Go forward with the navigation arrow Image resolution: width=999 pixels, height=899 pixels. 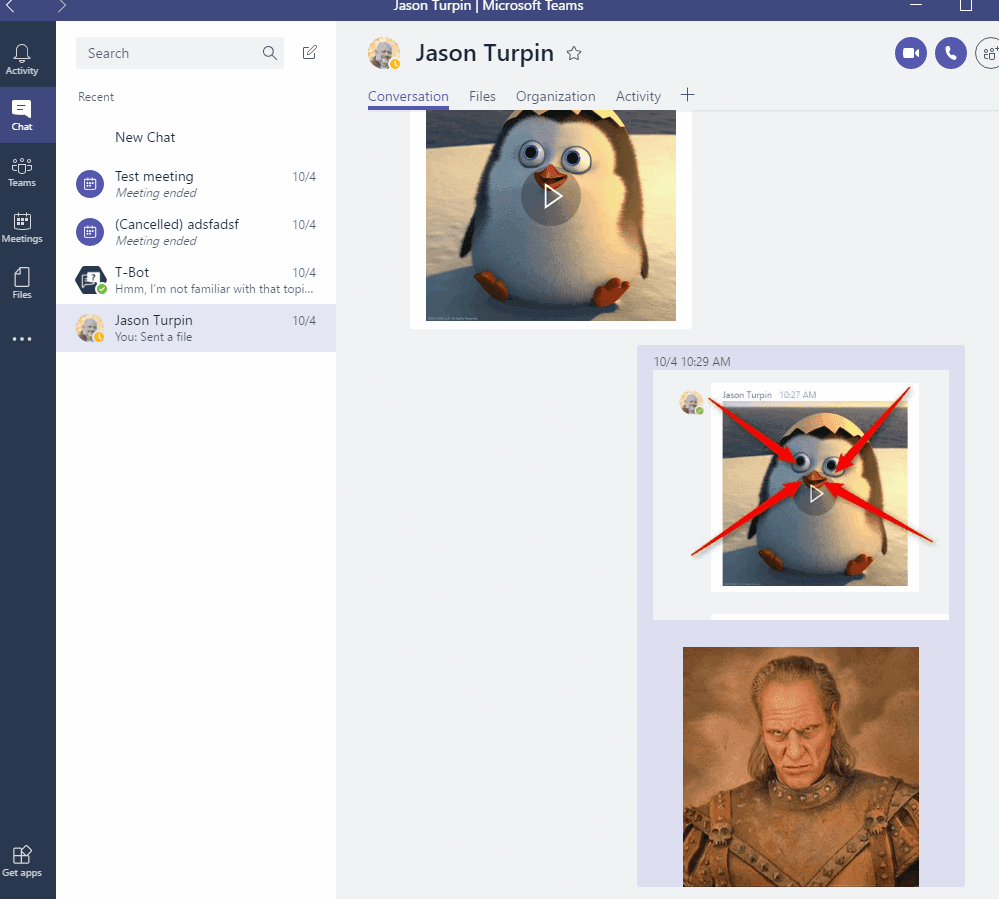61,6
